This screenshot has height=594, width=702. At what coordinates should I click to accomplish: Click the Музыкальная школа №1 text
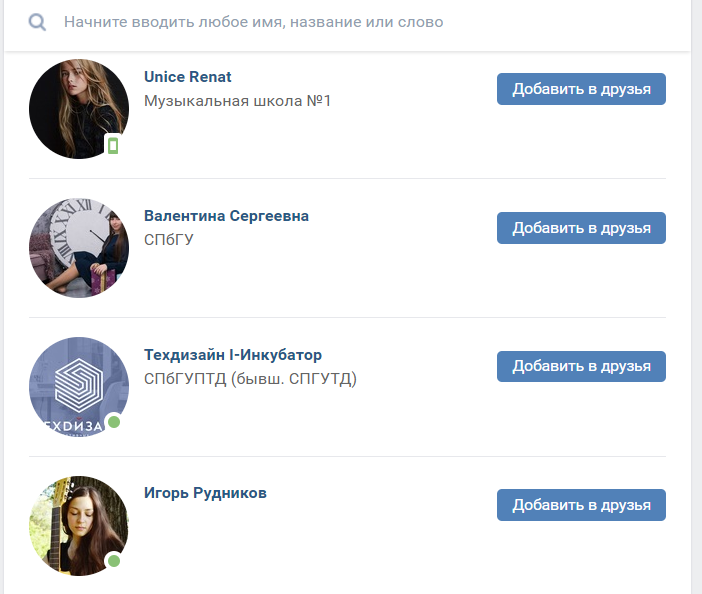[237, 101]
